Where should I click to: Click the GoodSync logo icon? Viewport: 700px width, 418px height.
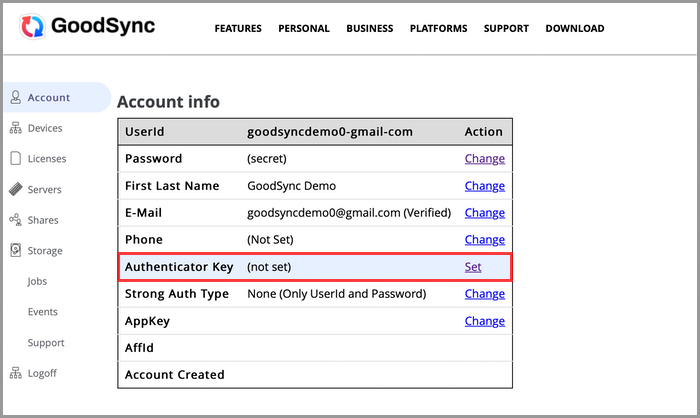[x=32, y=26]
